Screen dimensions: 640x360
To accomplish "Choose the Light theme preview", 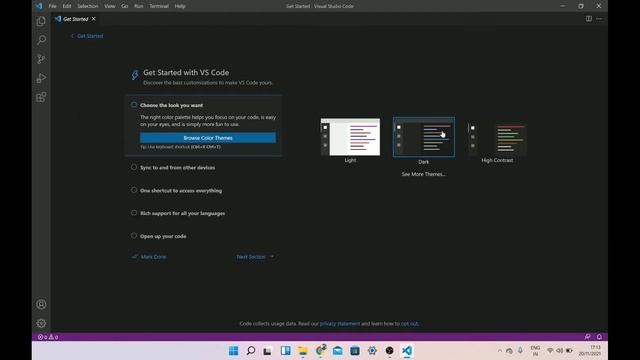I will point(350,137).
